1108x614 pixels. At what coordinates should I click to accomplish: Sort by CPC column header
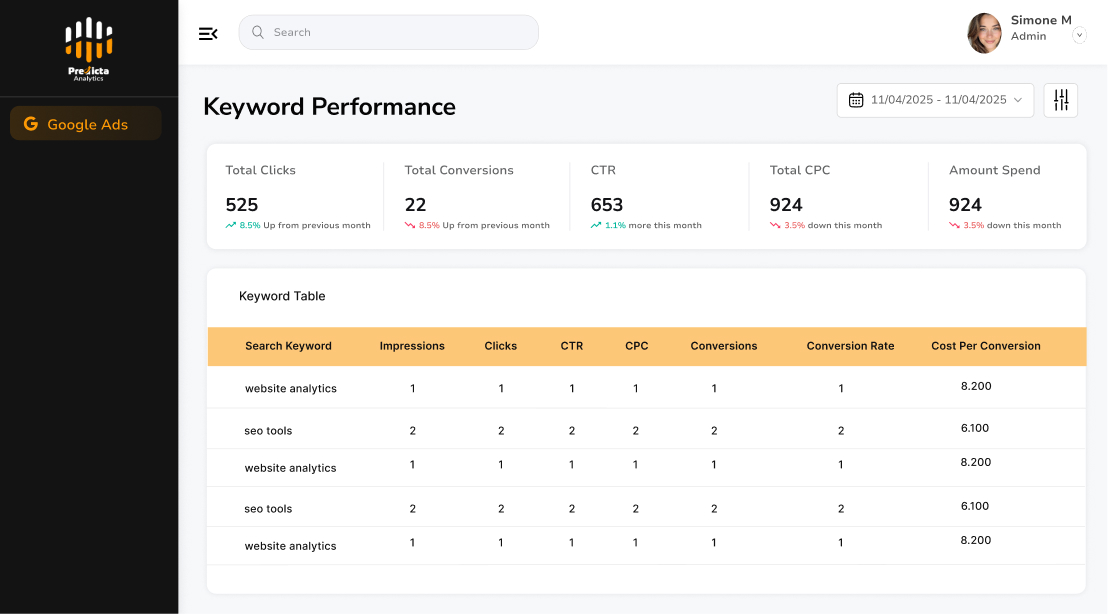[637, 346]
